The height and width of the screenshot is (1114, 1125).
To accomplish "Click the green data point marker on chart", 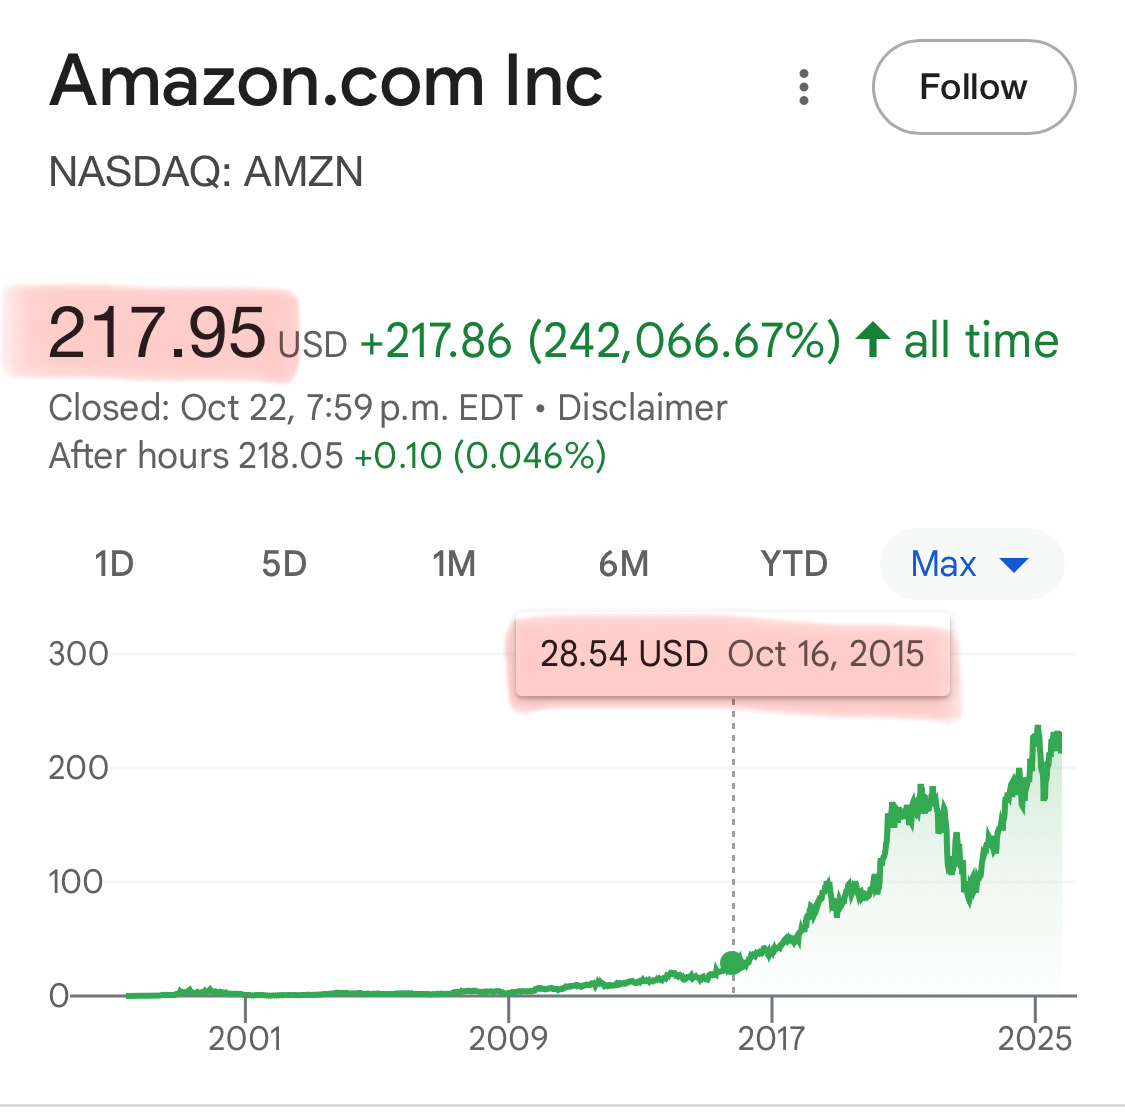I will (x=732, y=963).
